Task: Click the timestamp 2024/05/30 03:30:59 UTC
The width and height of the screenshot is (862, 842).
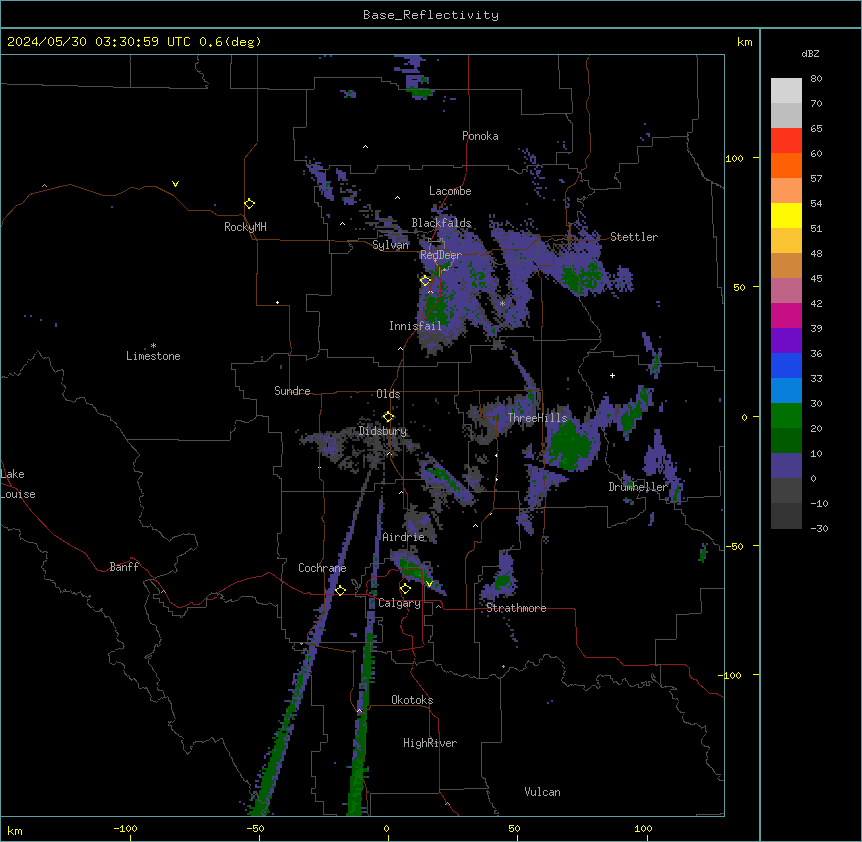Action: (99, 42)
